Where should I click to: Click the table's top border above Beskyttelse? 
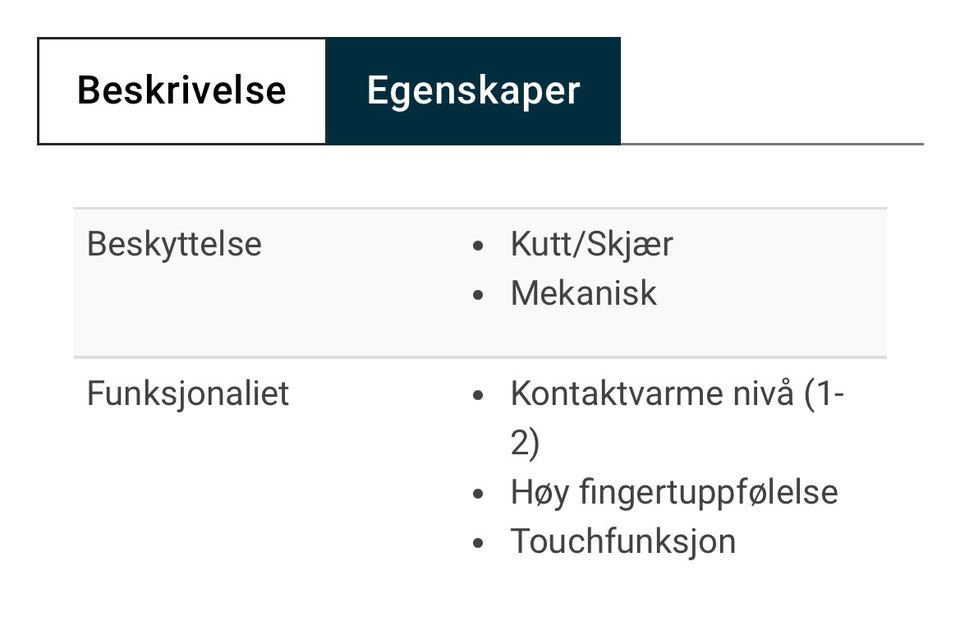point(480,209)
